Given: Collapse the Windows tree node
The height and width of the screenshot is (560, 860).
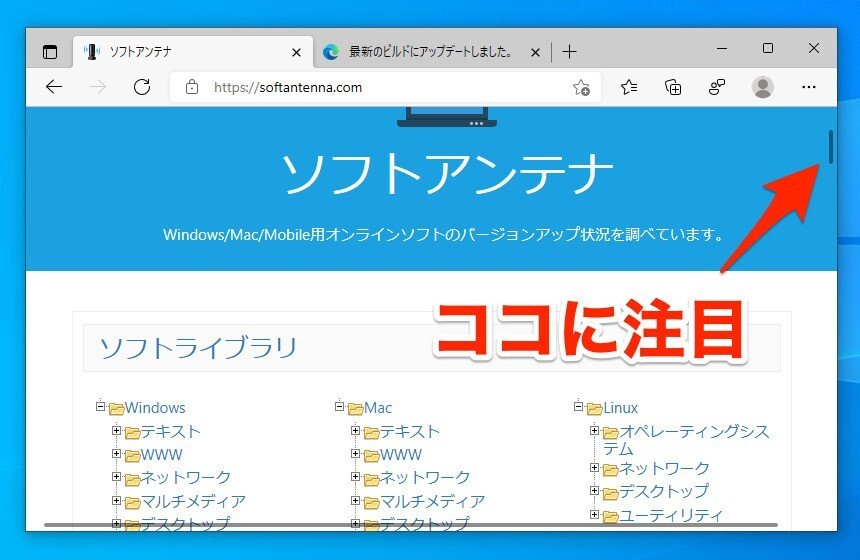Looking at the screenshot, I should [x=100, y=406].
